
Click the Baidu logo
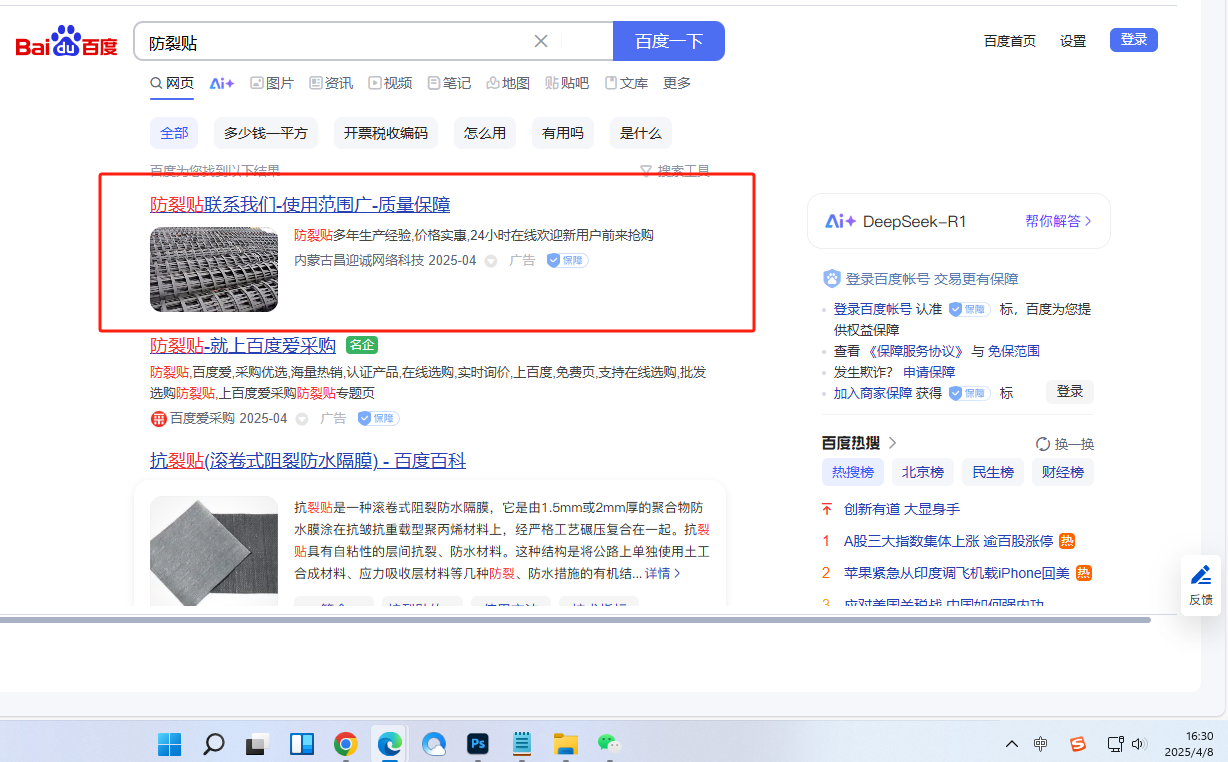coord(66,43)
